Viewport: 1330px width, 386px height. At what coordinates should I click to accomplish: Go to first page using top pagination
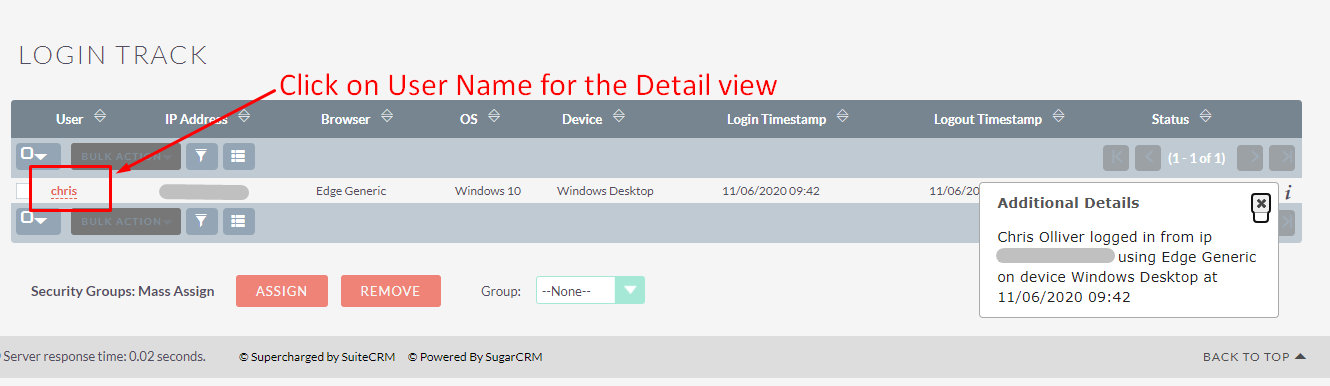[1117, 157]
